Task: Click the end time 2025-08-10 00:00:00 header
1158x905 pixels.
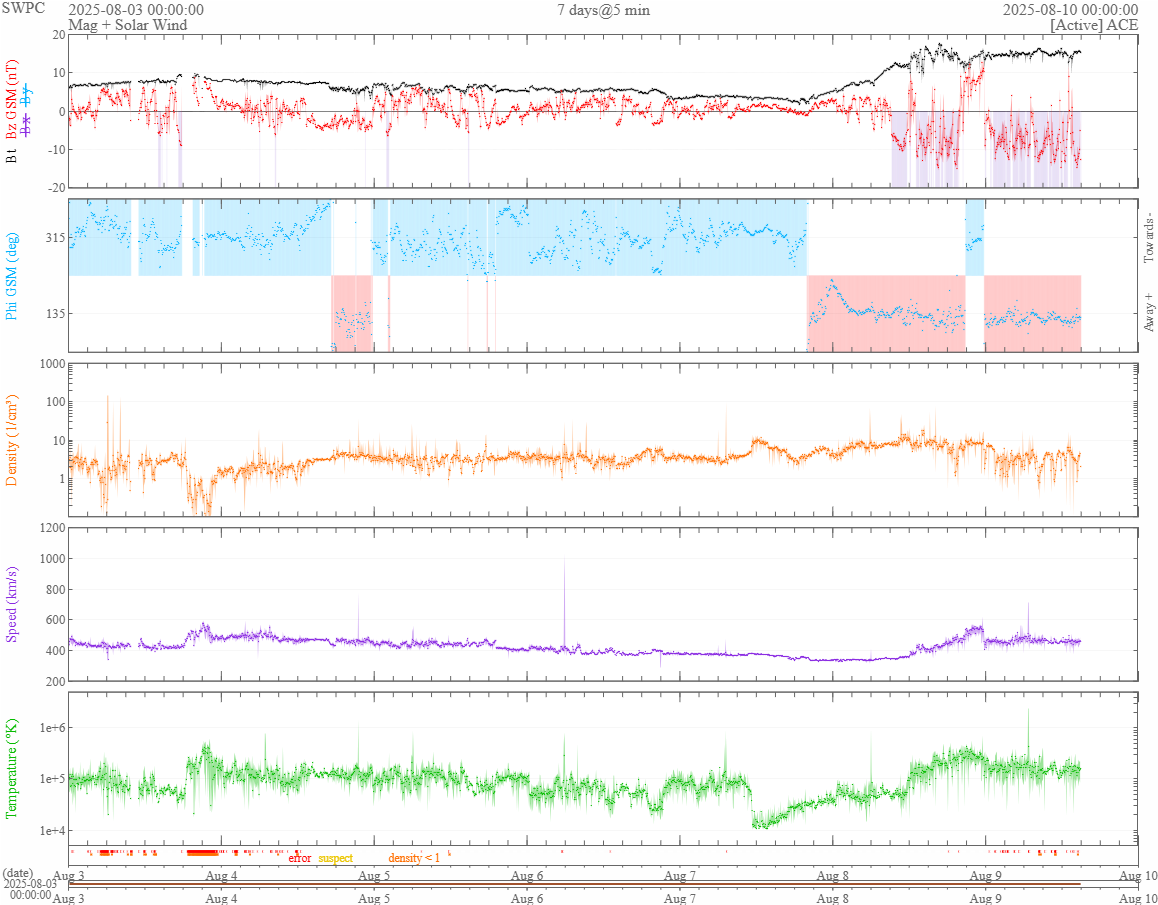Action: pos(1070,10)
